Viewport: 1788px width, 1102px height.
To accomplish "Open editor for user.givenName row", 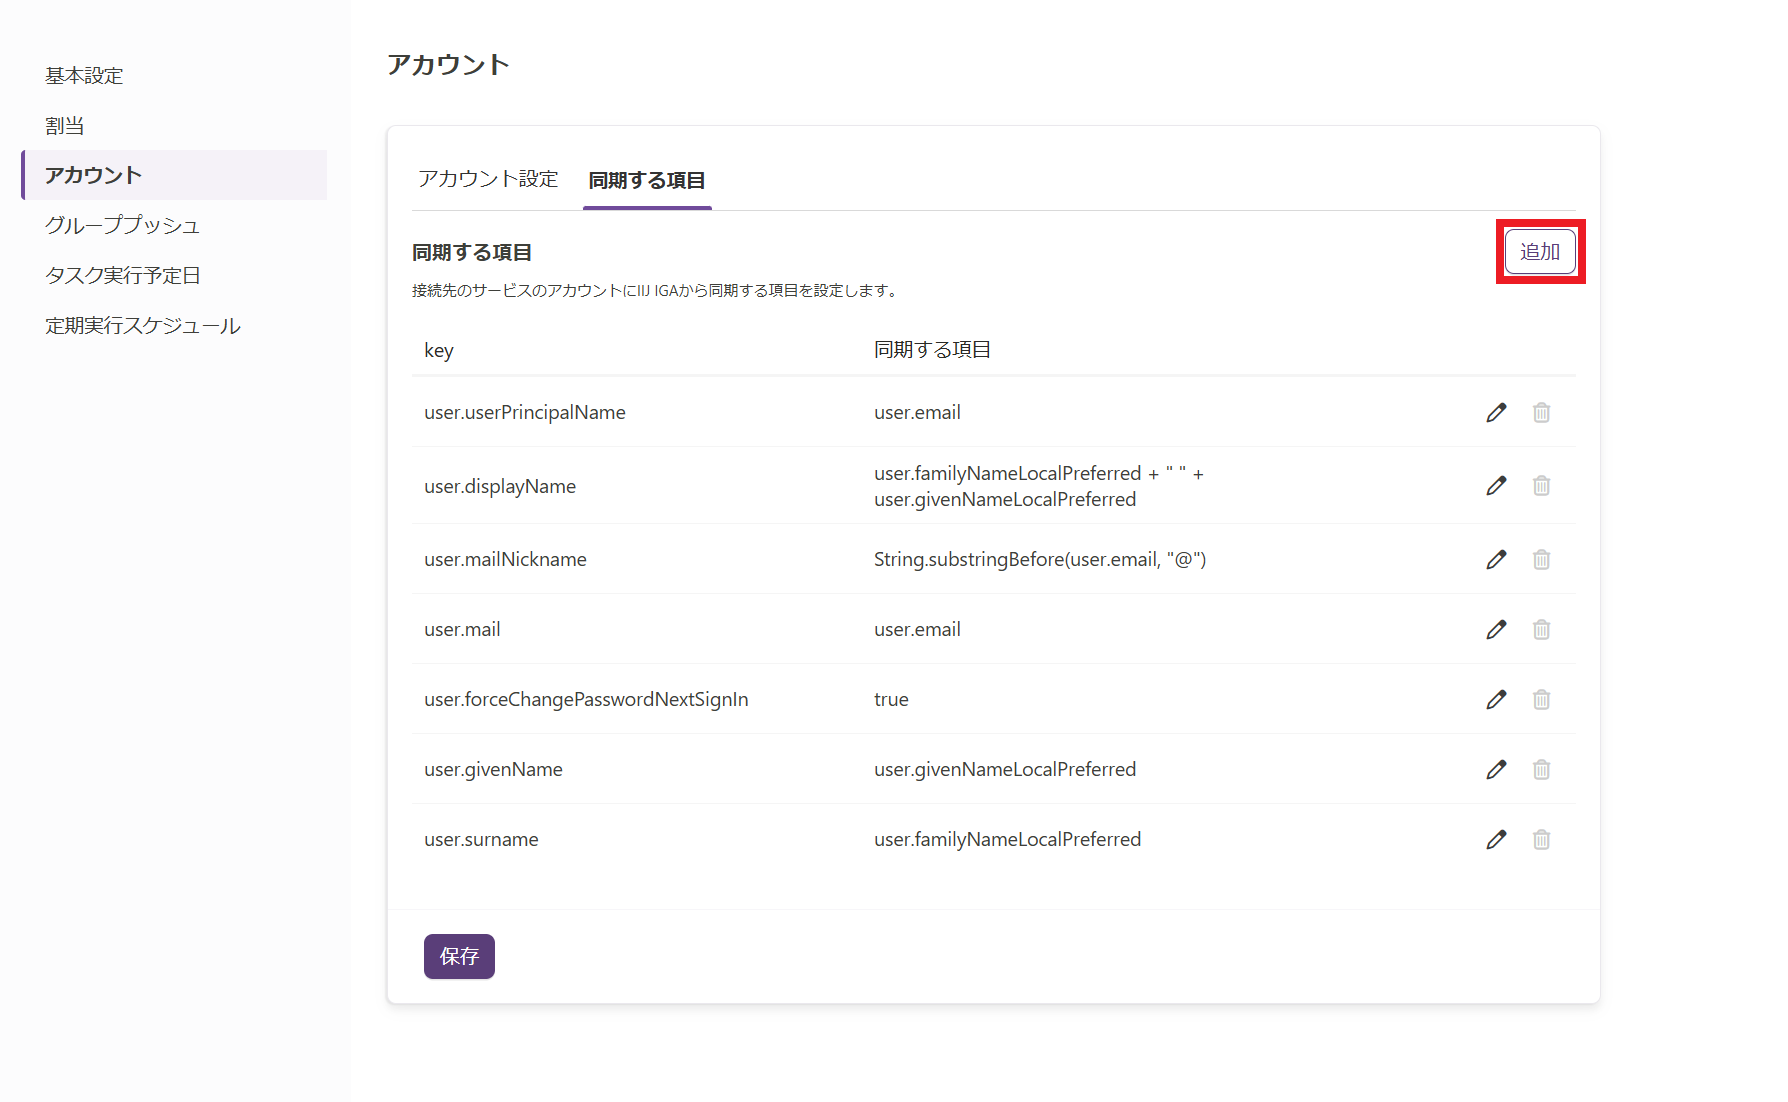I will [1496, 770].
